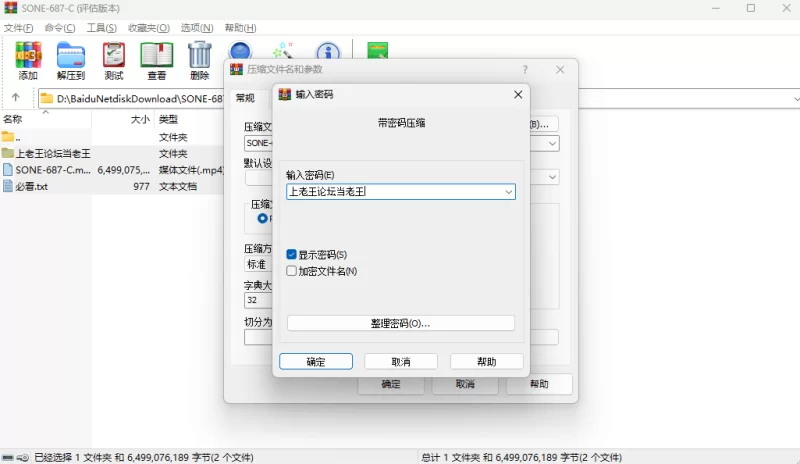This screenshot has height=464, width=800.
Task: Open the Favorites (收藏夹) menu
Action: (x=148, y=28)
